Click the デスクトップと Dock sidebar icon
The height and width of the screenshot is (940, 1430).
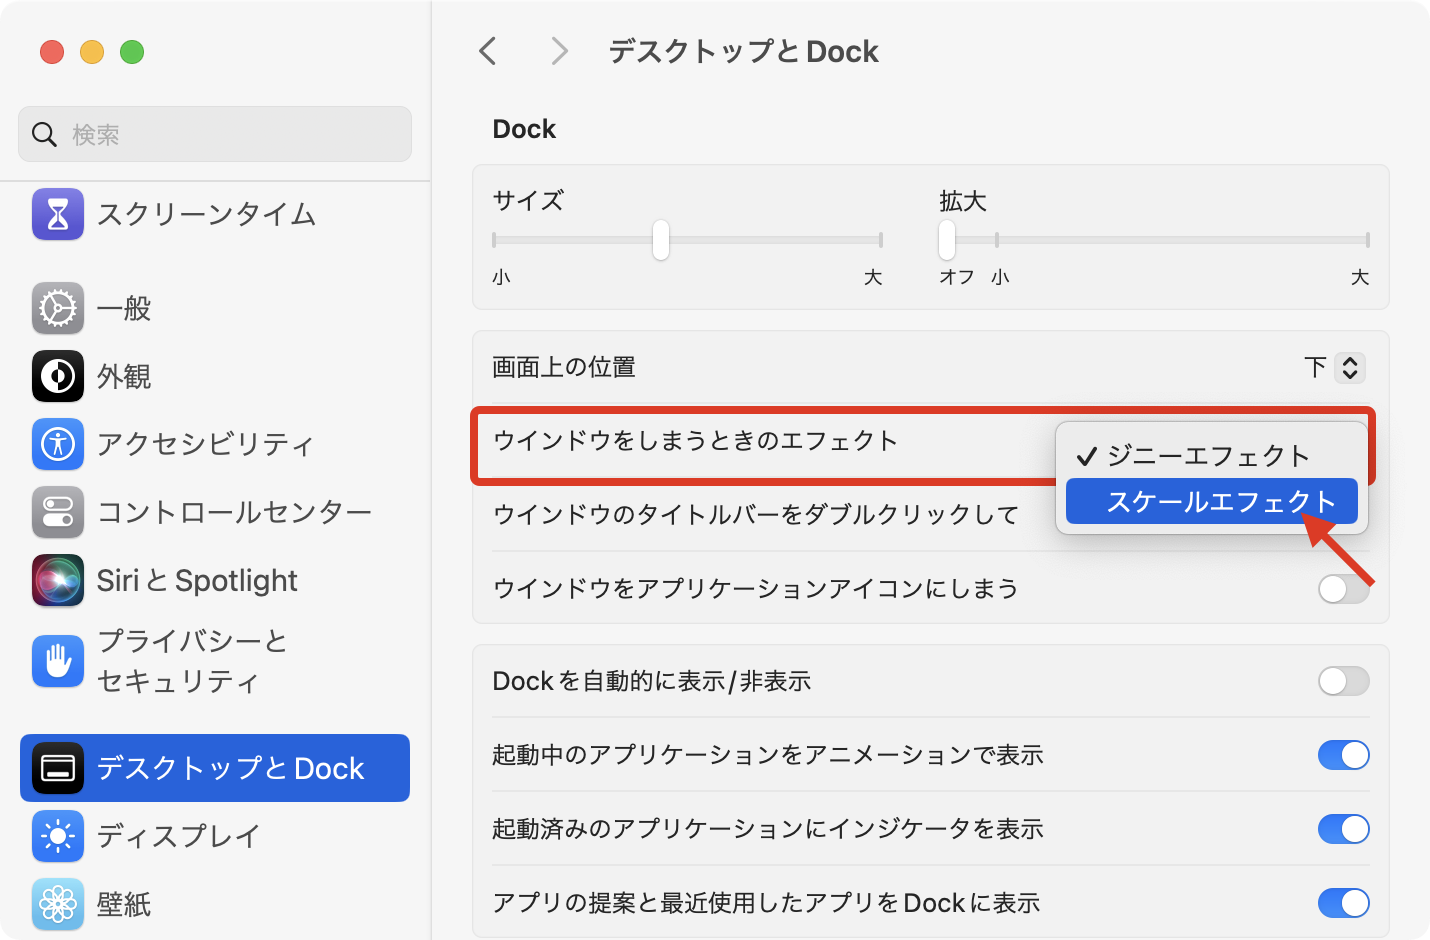click(58, 768)
